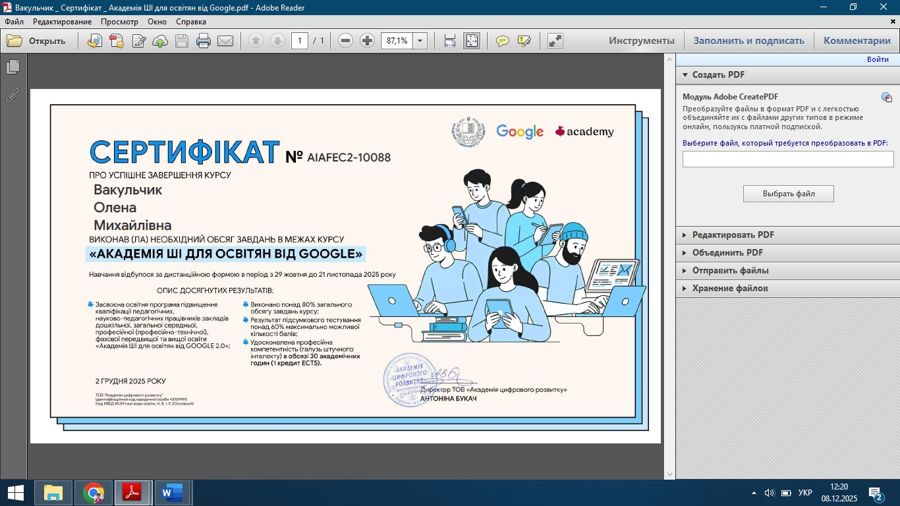Image resolution: width=900 pixels, height=506 pixels.
Task: Open the Attachments paperclip panel
Action: pyautogui.click(x=13, y=95)
